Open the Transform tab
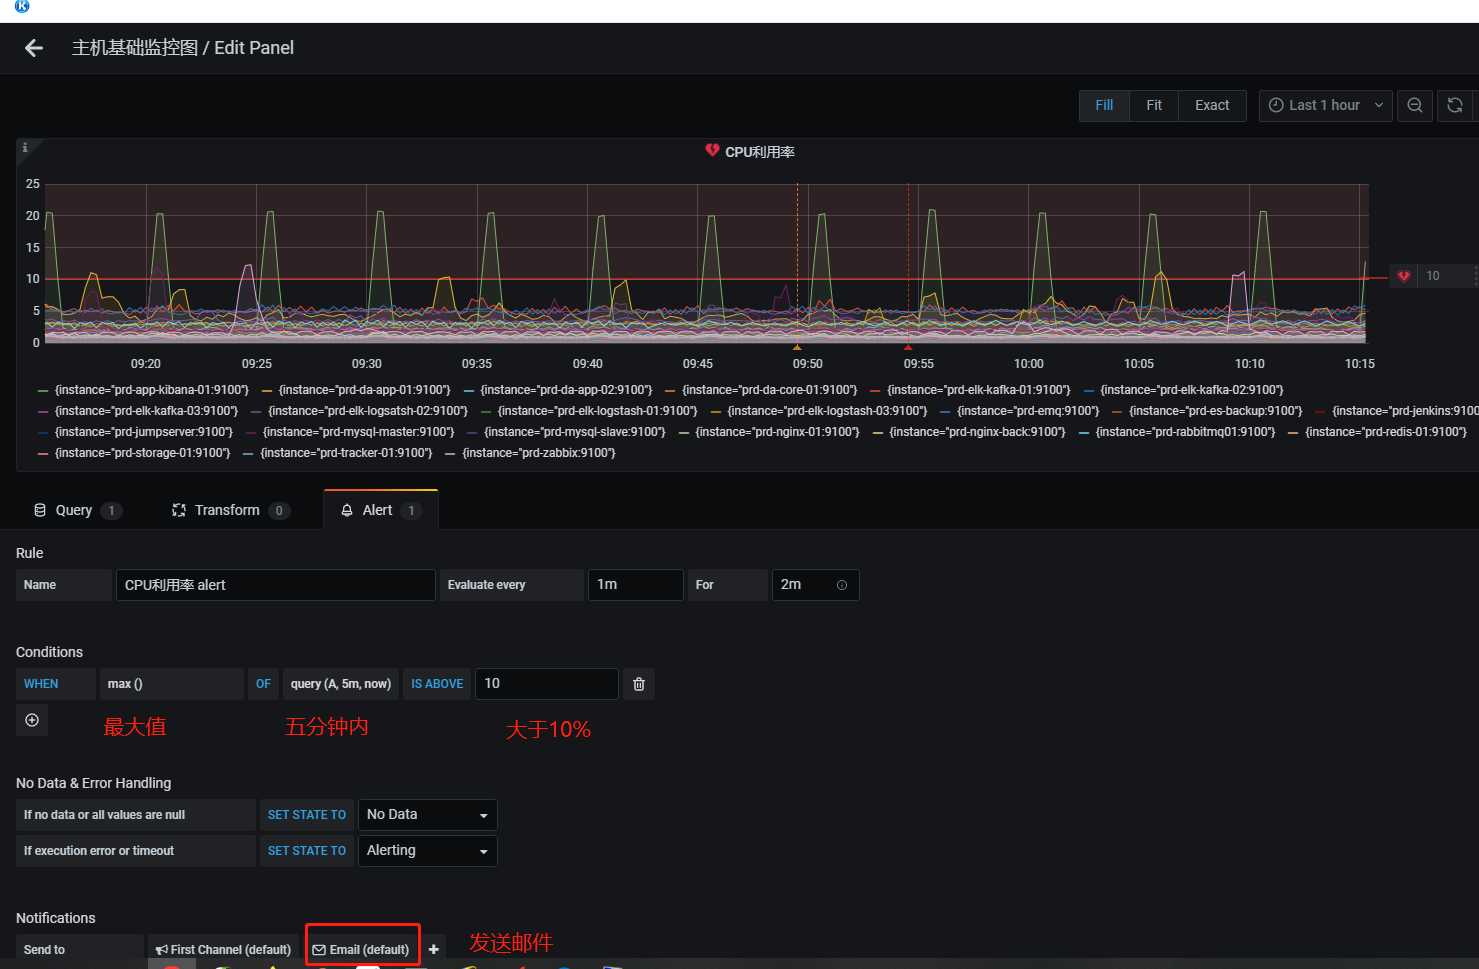1479x969 pixels. (230, 510)
